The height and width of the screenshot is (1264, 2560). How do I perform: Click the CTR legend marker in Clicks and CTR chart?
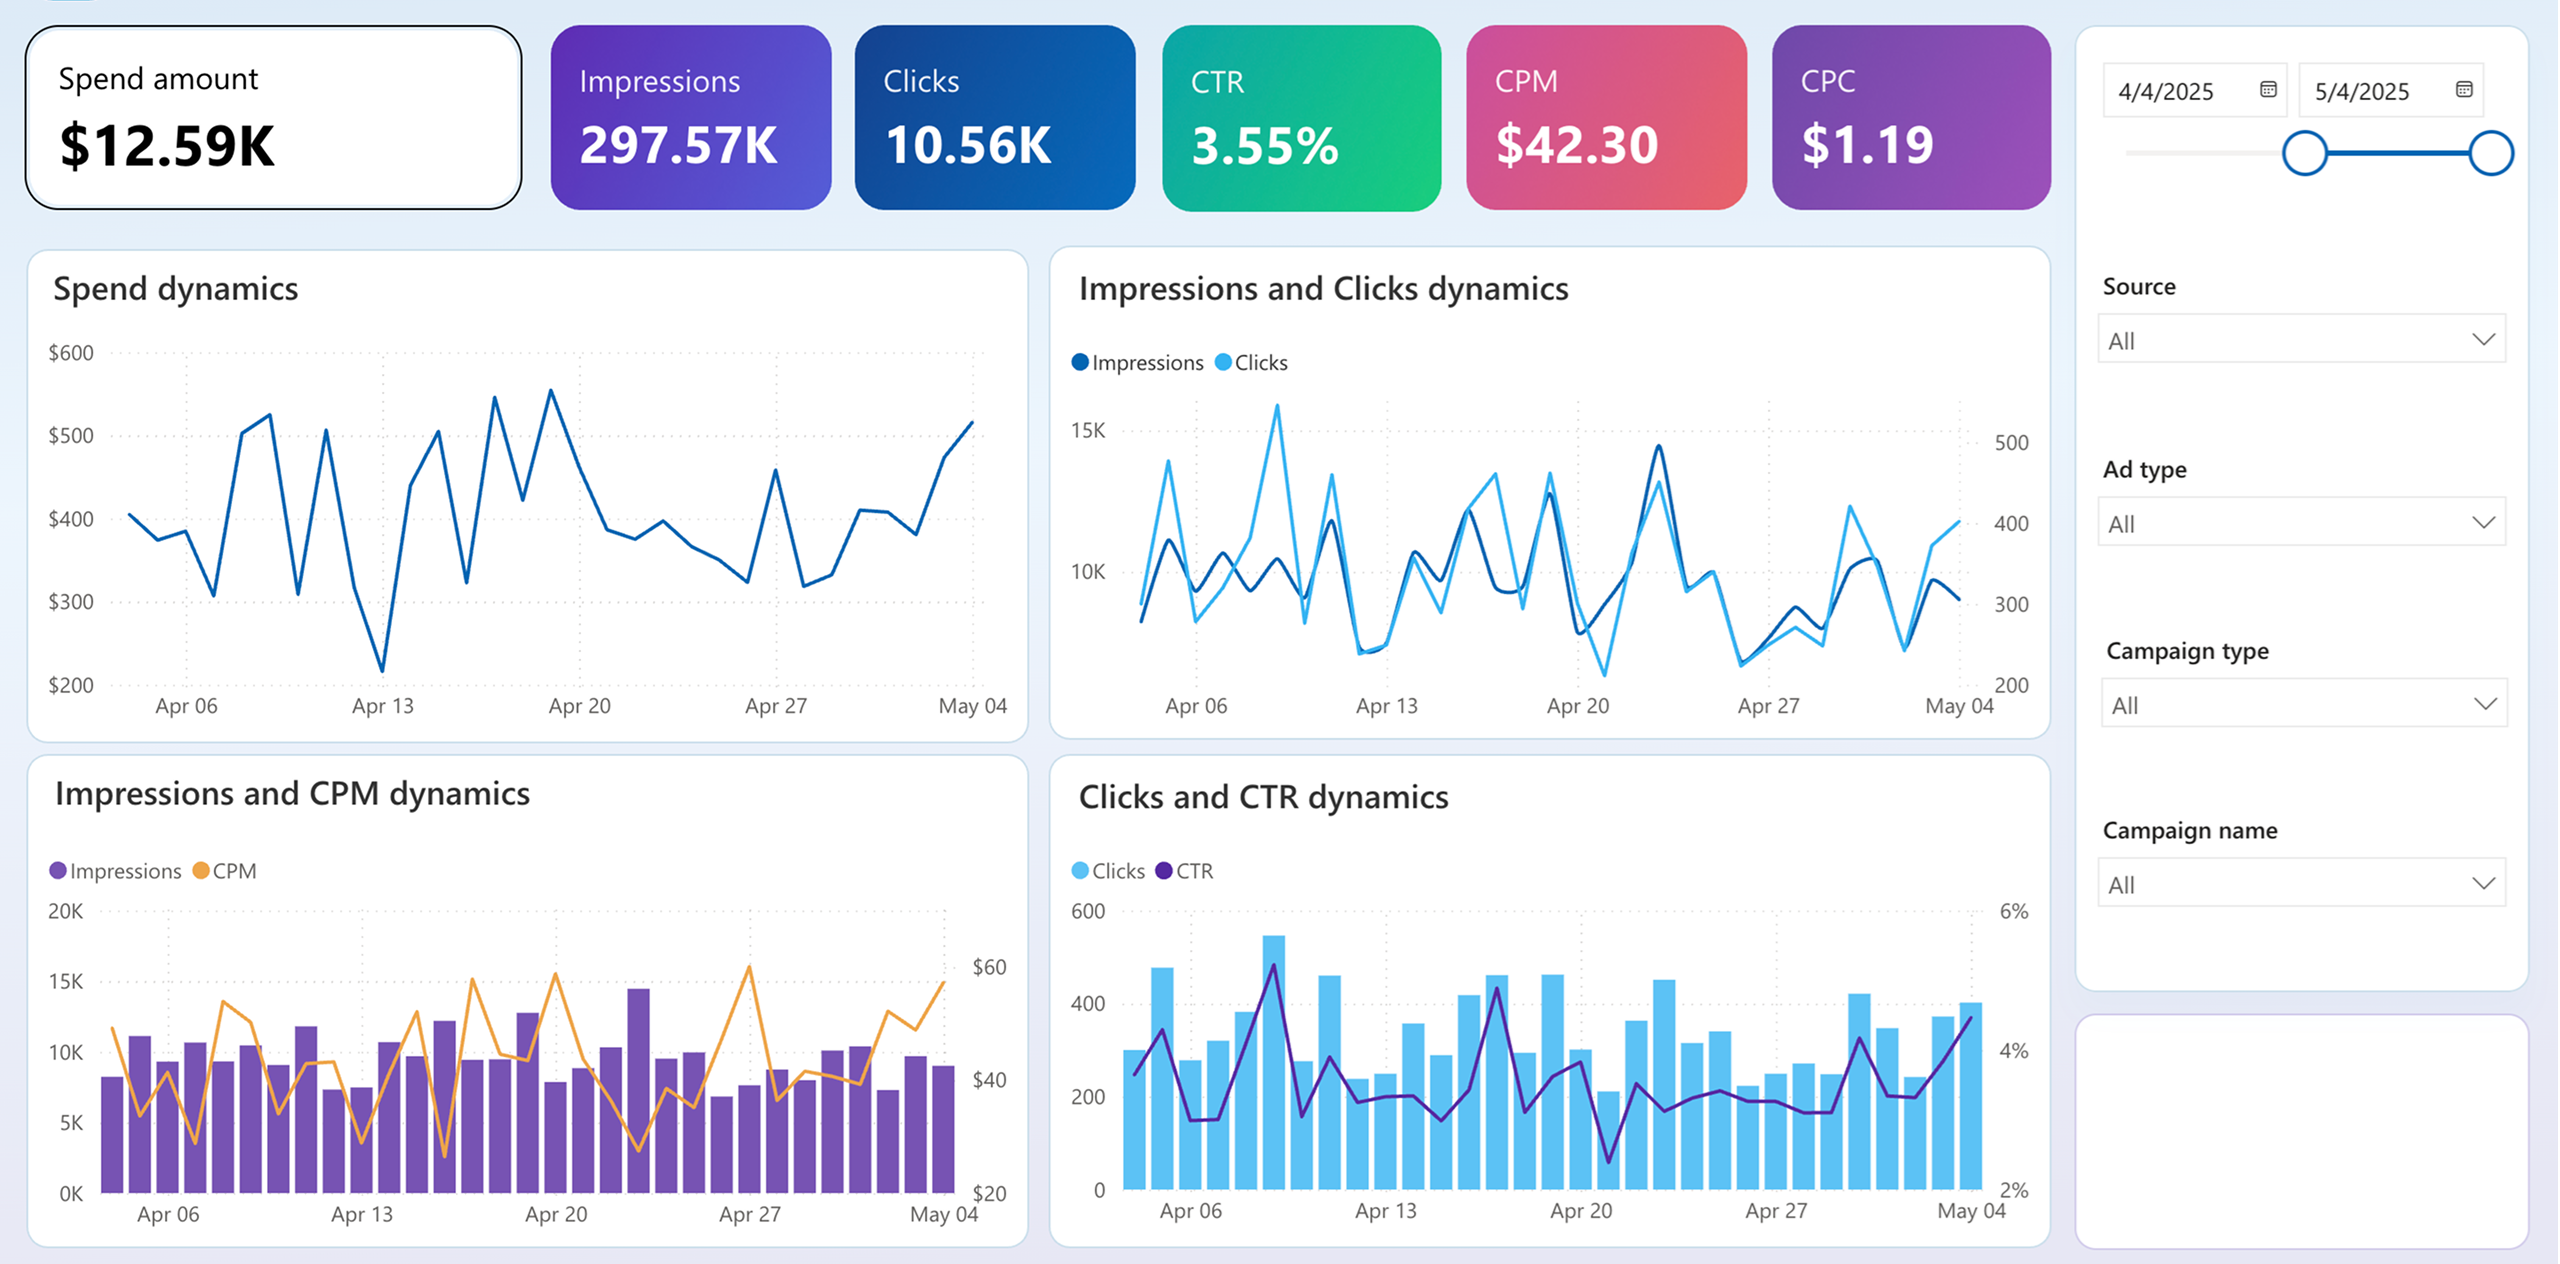tap(1164, 871)
